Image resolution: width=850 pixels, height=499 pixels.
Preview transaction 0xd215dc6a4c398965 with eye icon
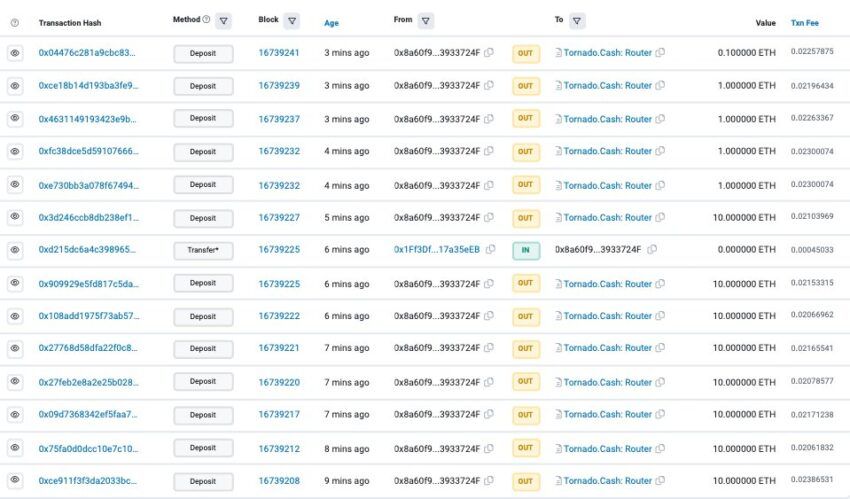[x=15, y=250]
